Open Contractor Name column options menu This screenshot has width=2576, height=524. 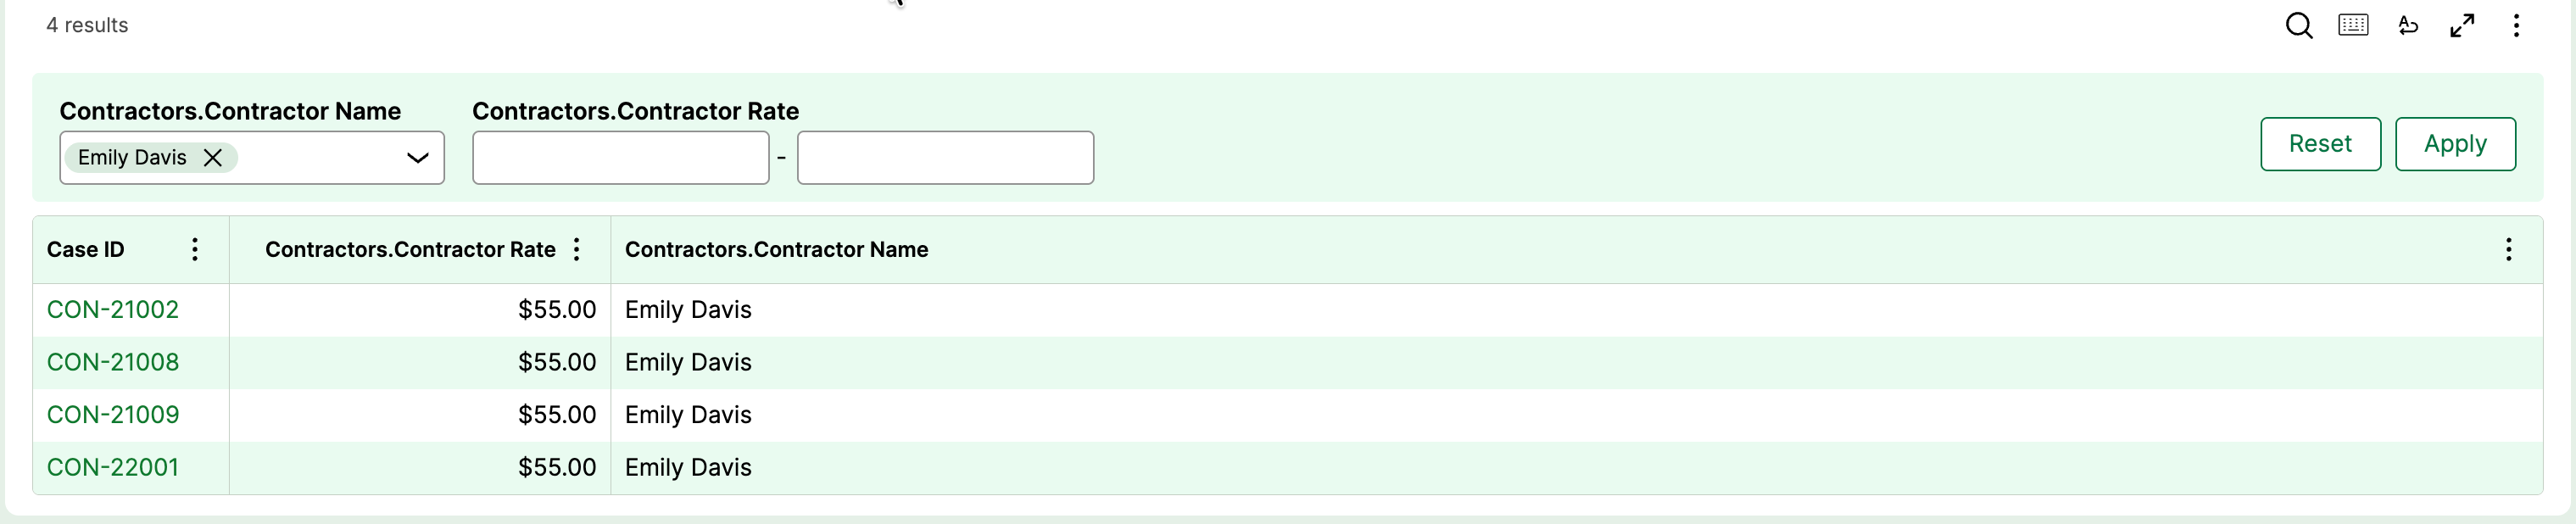pyautogui.click(x=2508, y=249)
